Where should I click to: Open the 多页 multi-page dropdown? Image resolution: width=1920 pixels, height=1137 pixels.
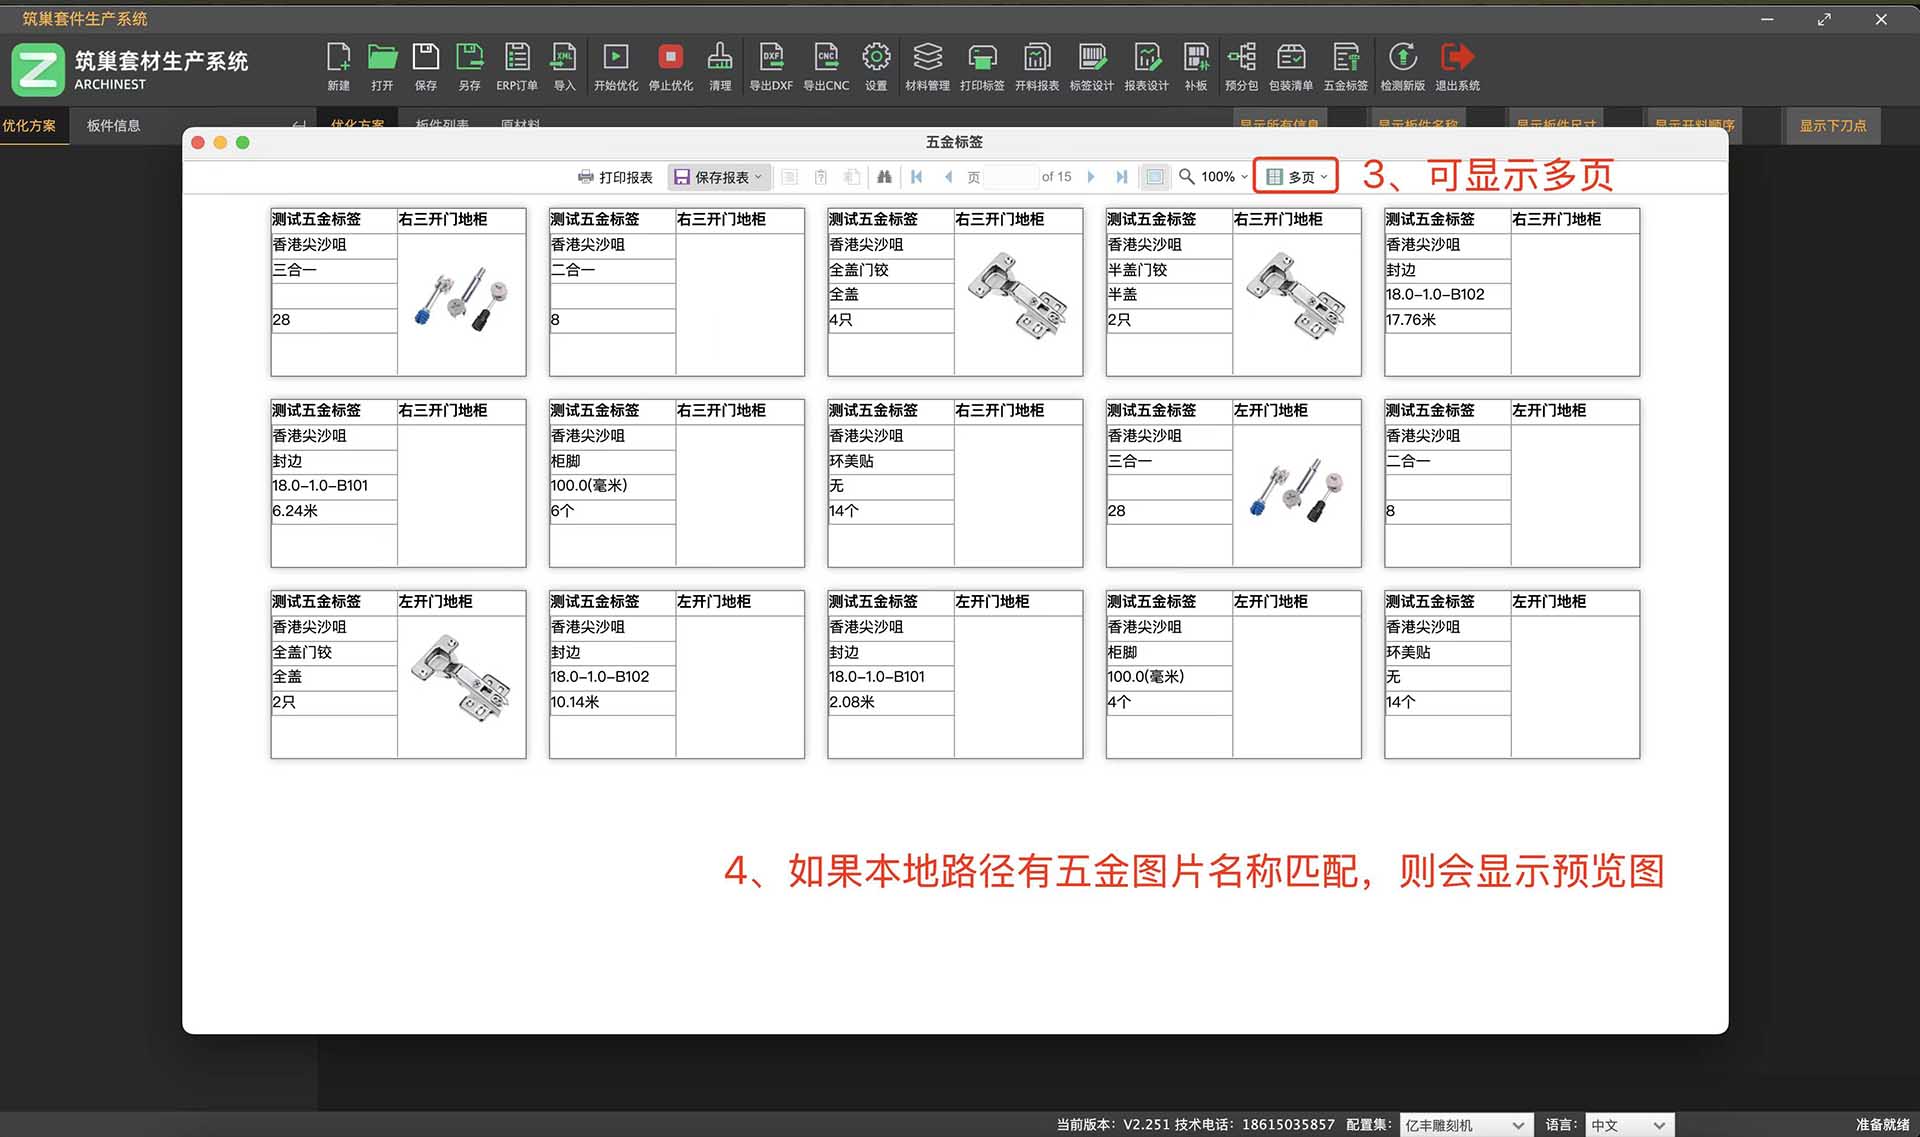1296,177
